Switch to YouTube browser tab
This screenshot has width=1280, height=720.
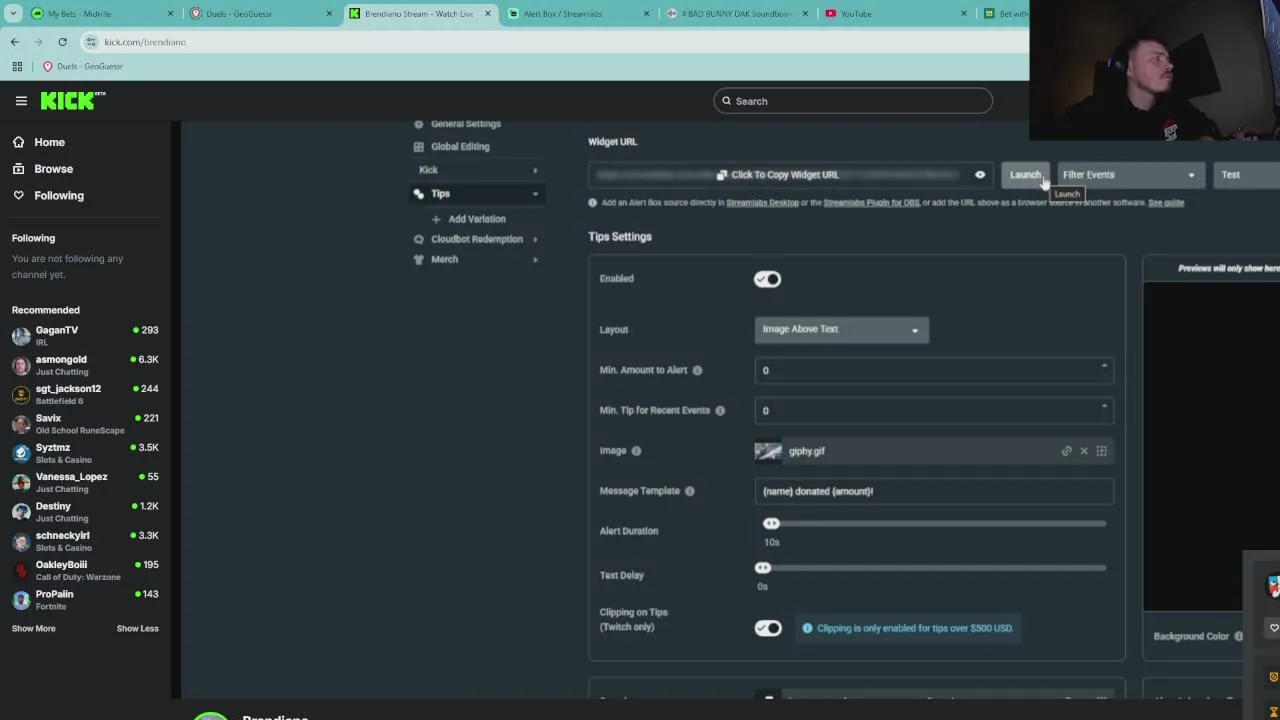(894, 14)
